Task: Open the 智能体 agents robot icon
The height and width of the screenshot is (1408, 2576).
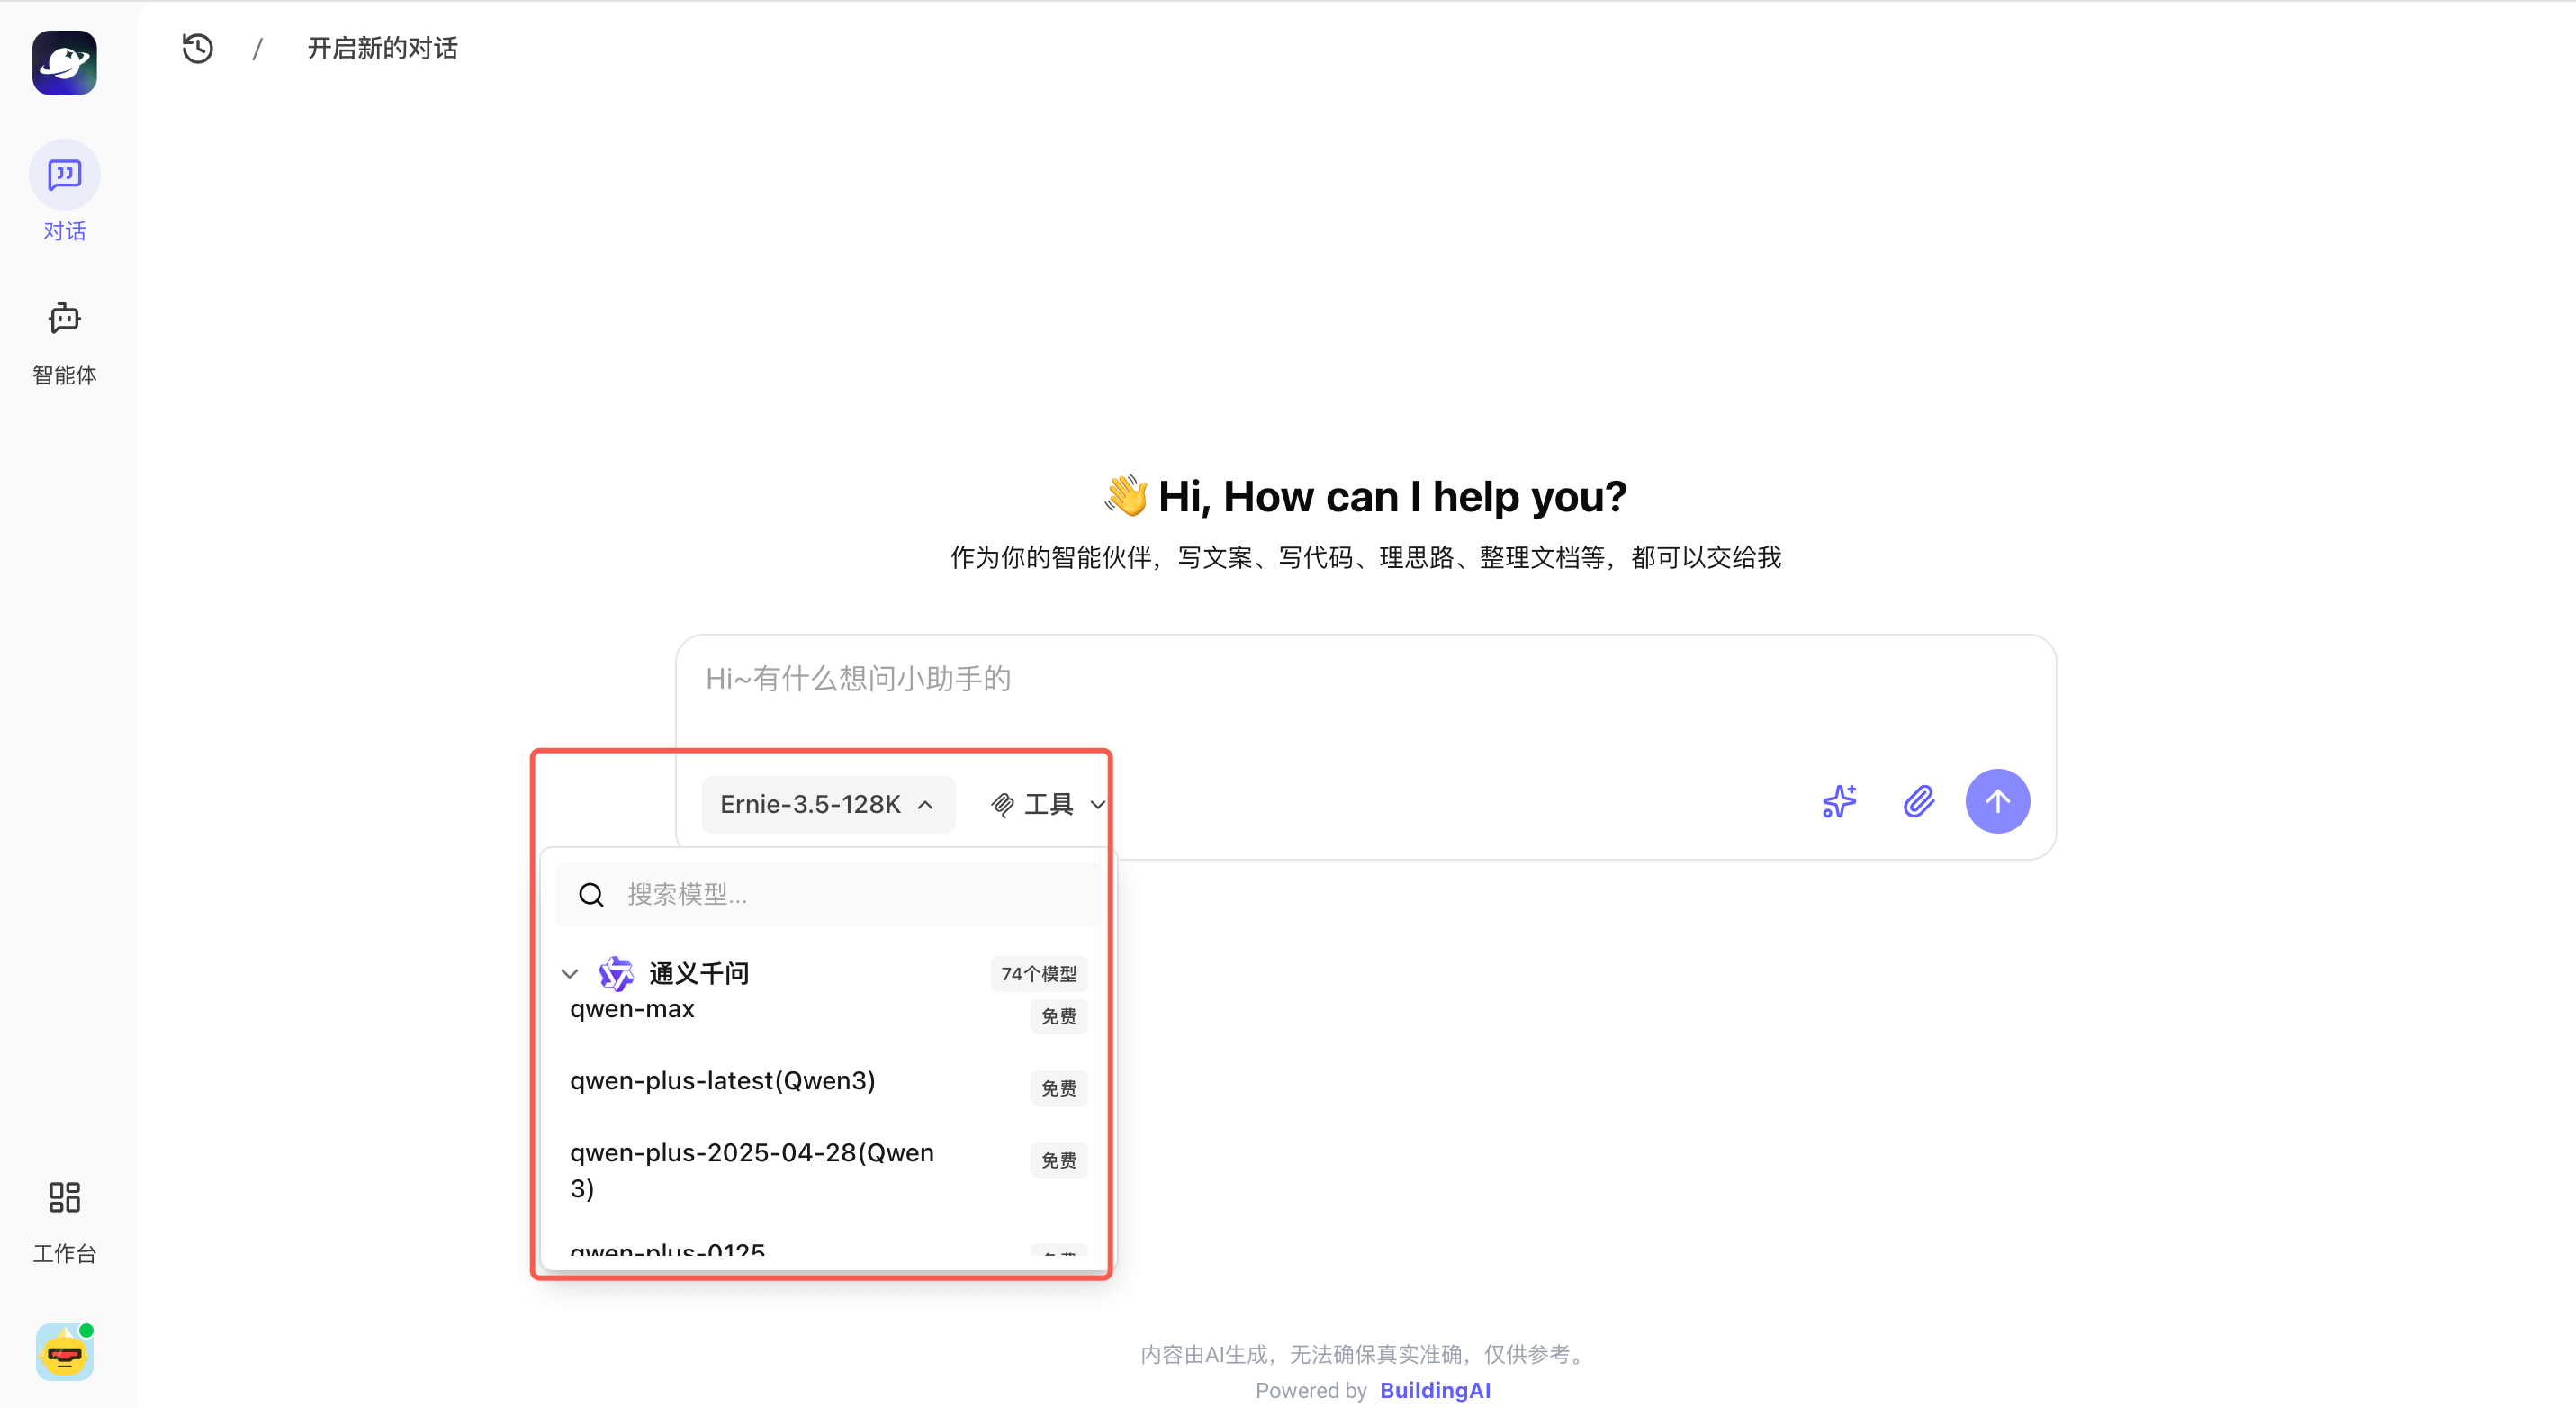Action: [x=64, y=319]
